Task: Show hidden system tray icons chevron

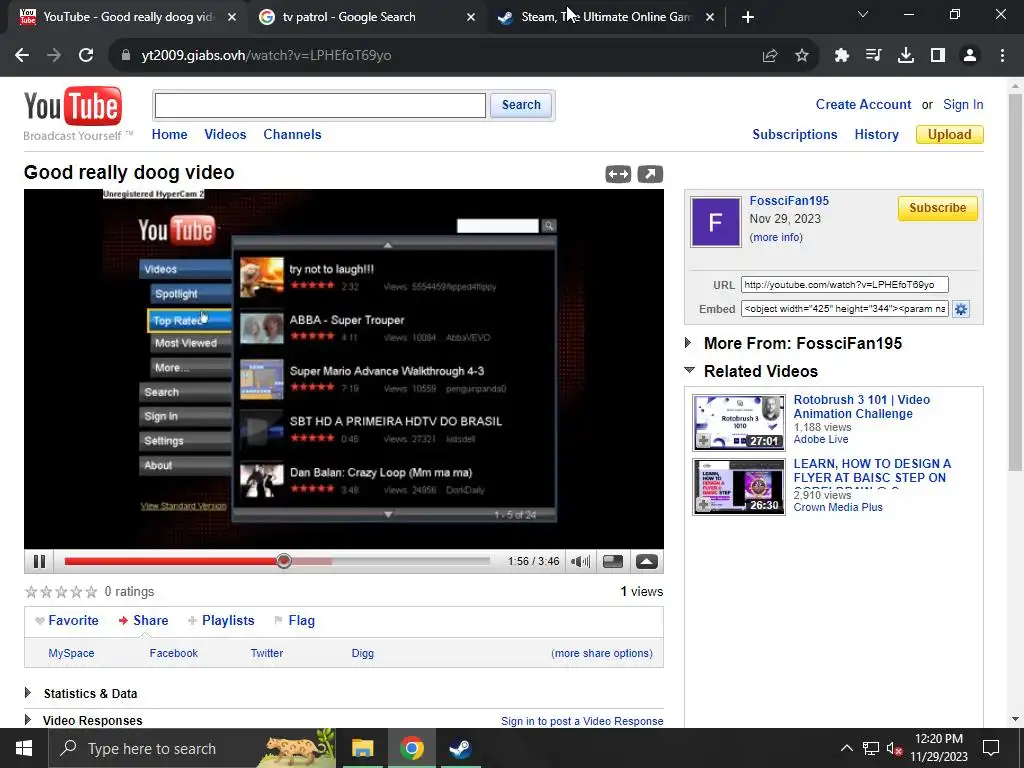Action: [846, 748]
